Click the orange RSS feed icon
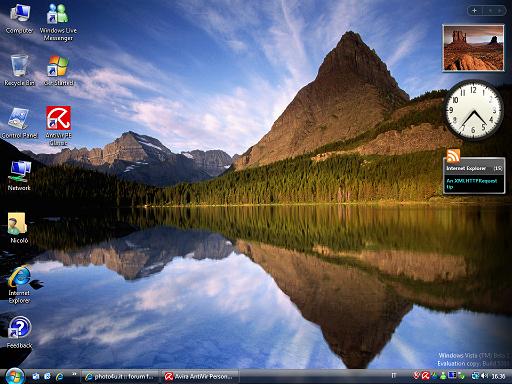The image size is (512, 384). [x=453, y=156]
